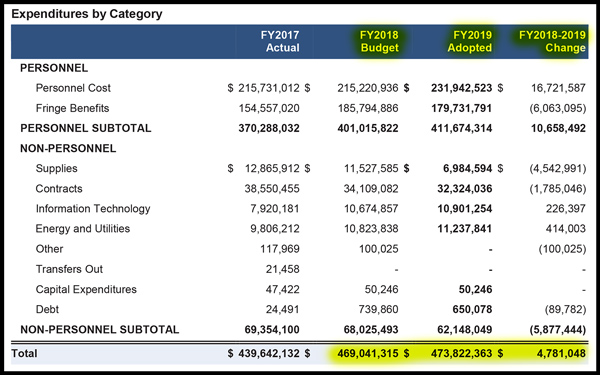Select highlighted total change 4,781,048
Screen dimensions: 600x375
(x=561, y=353)
